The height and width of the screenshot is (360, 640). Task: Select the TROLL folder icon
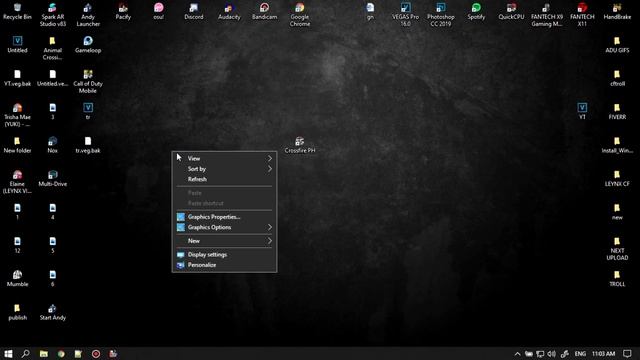coord(617,279)
